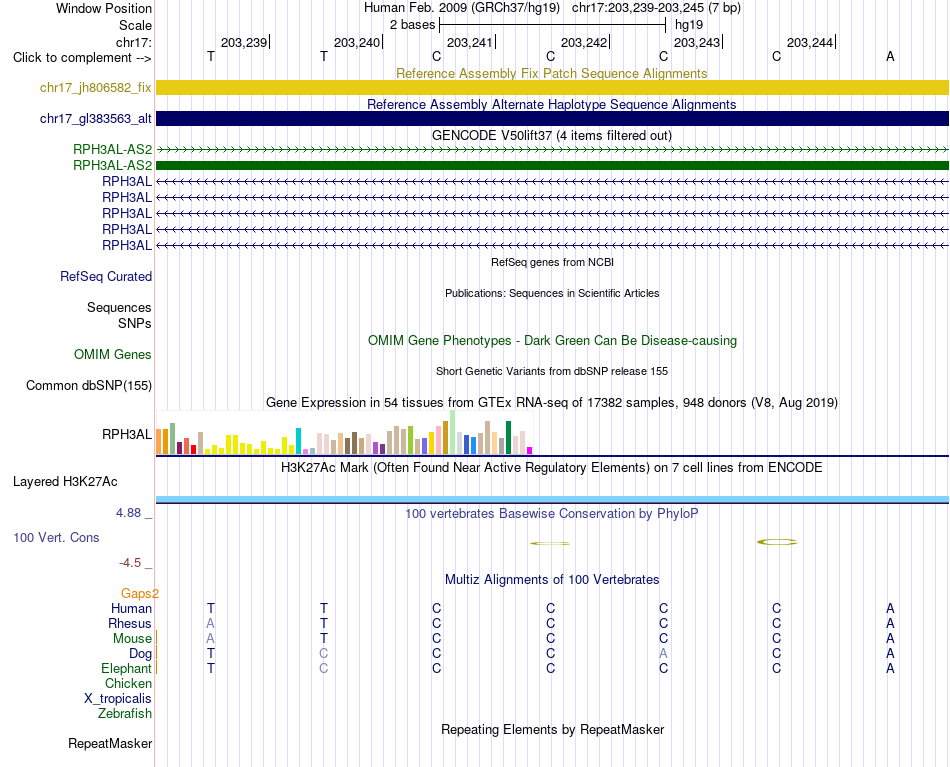
Task: Open the OMIM Genes track label
Action: 113,354
